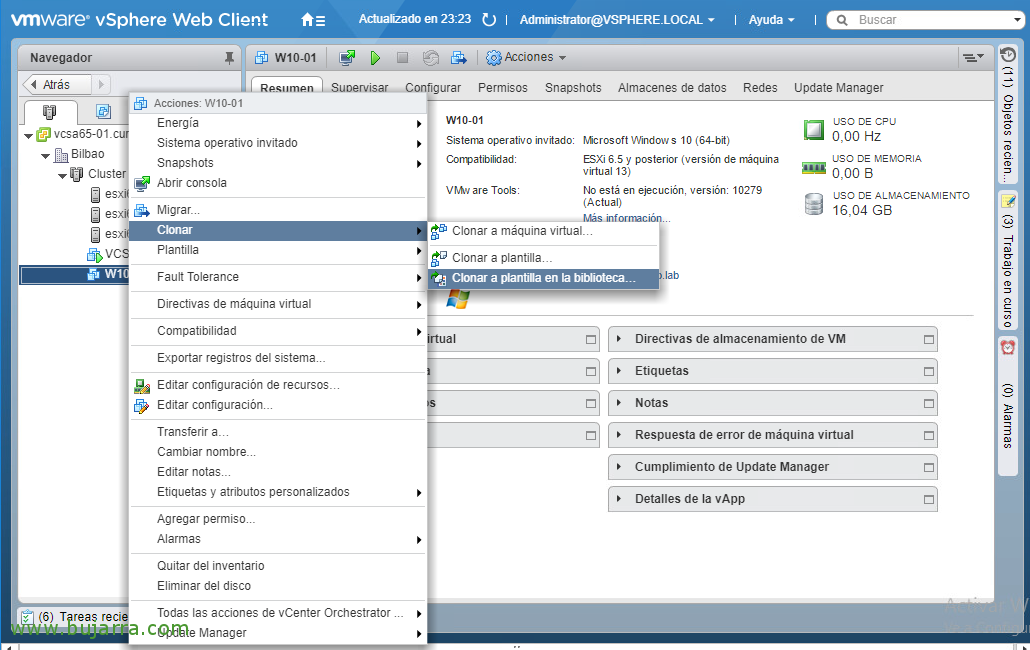
Task: Switch to the Configurar tab
Action: click(433, 88)
